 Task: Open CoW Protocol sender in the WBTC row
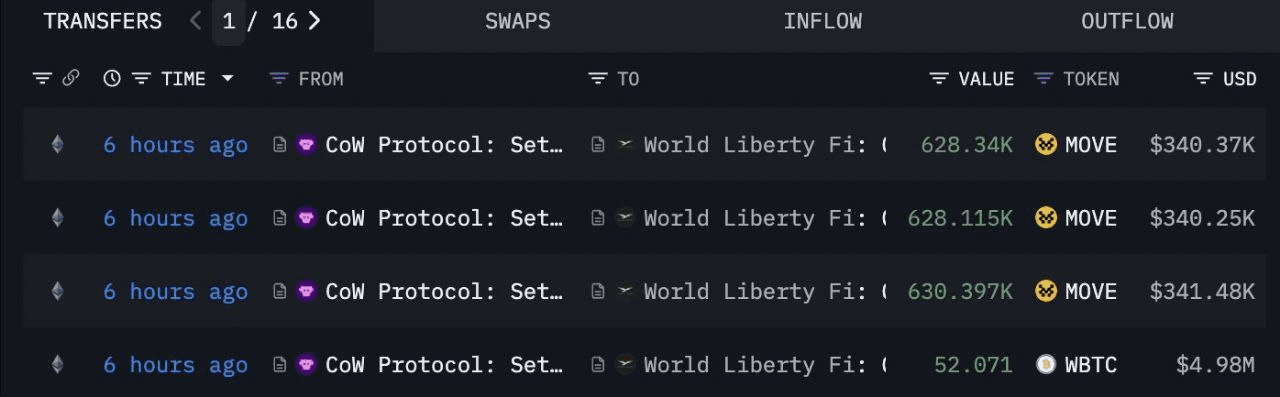(x=444, y=364)
